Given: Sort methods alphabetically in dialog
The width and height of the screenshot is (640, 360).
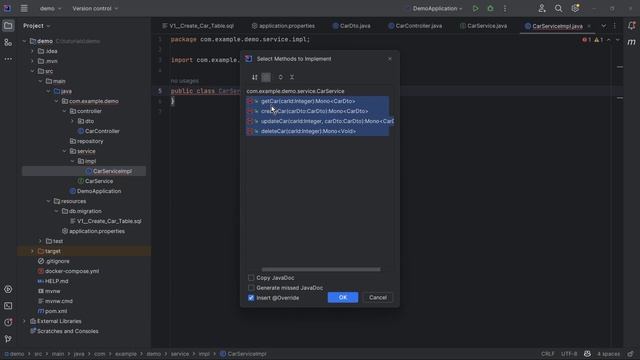Looking at the screenshot, I should pos(255,77).
